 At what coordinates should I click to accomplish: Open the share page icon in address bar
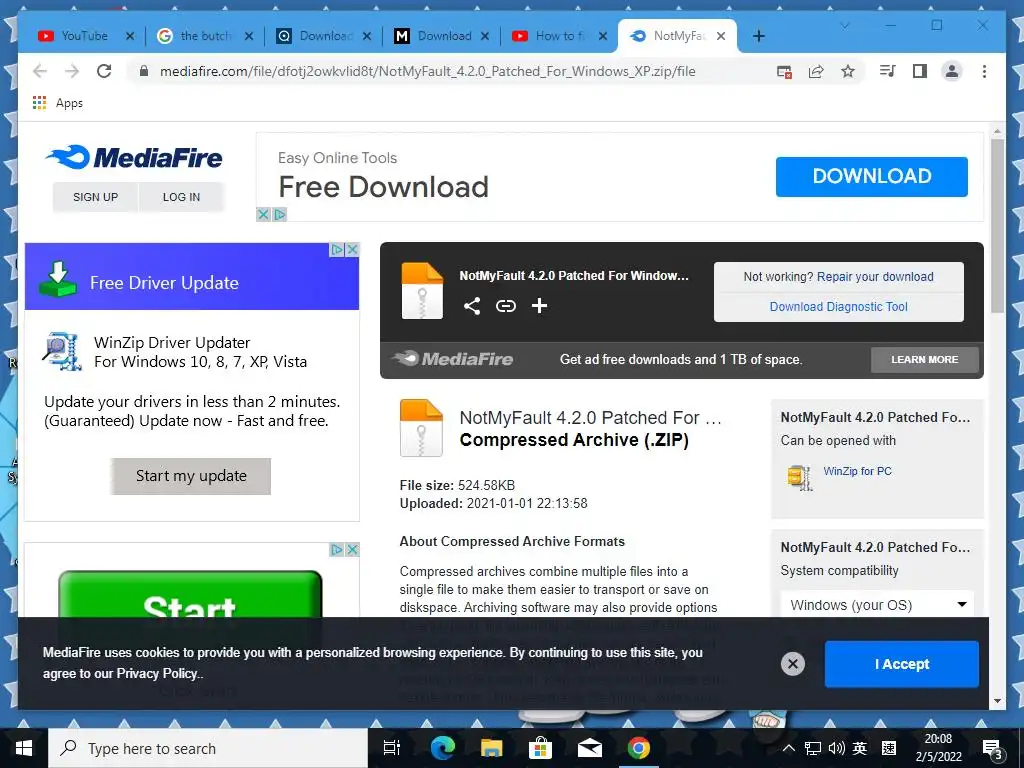tap(816, 71)
